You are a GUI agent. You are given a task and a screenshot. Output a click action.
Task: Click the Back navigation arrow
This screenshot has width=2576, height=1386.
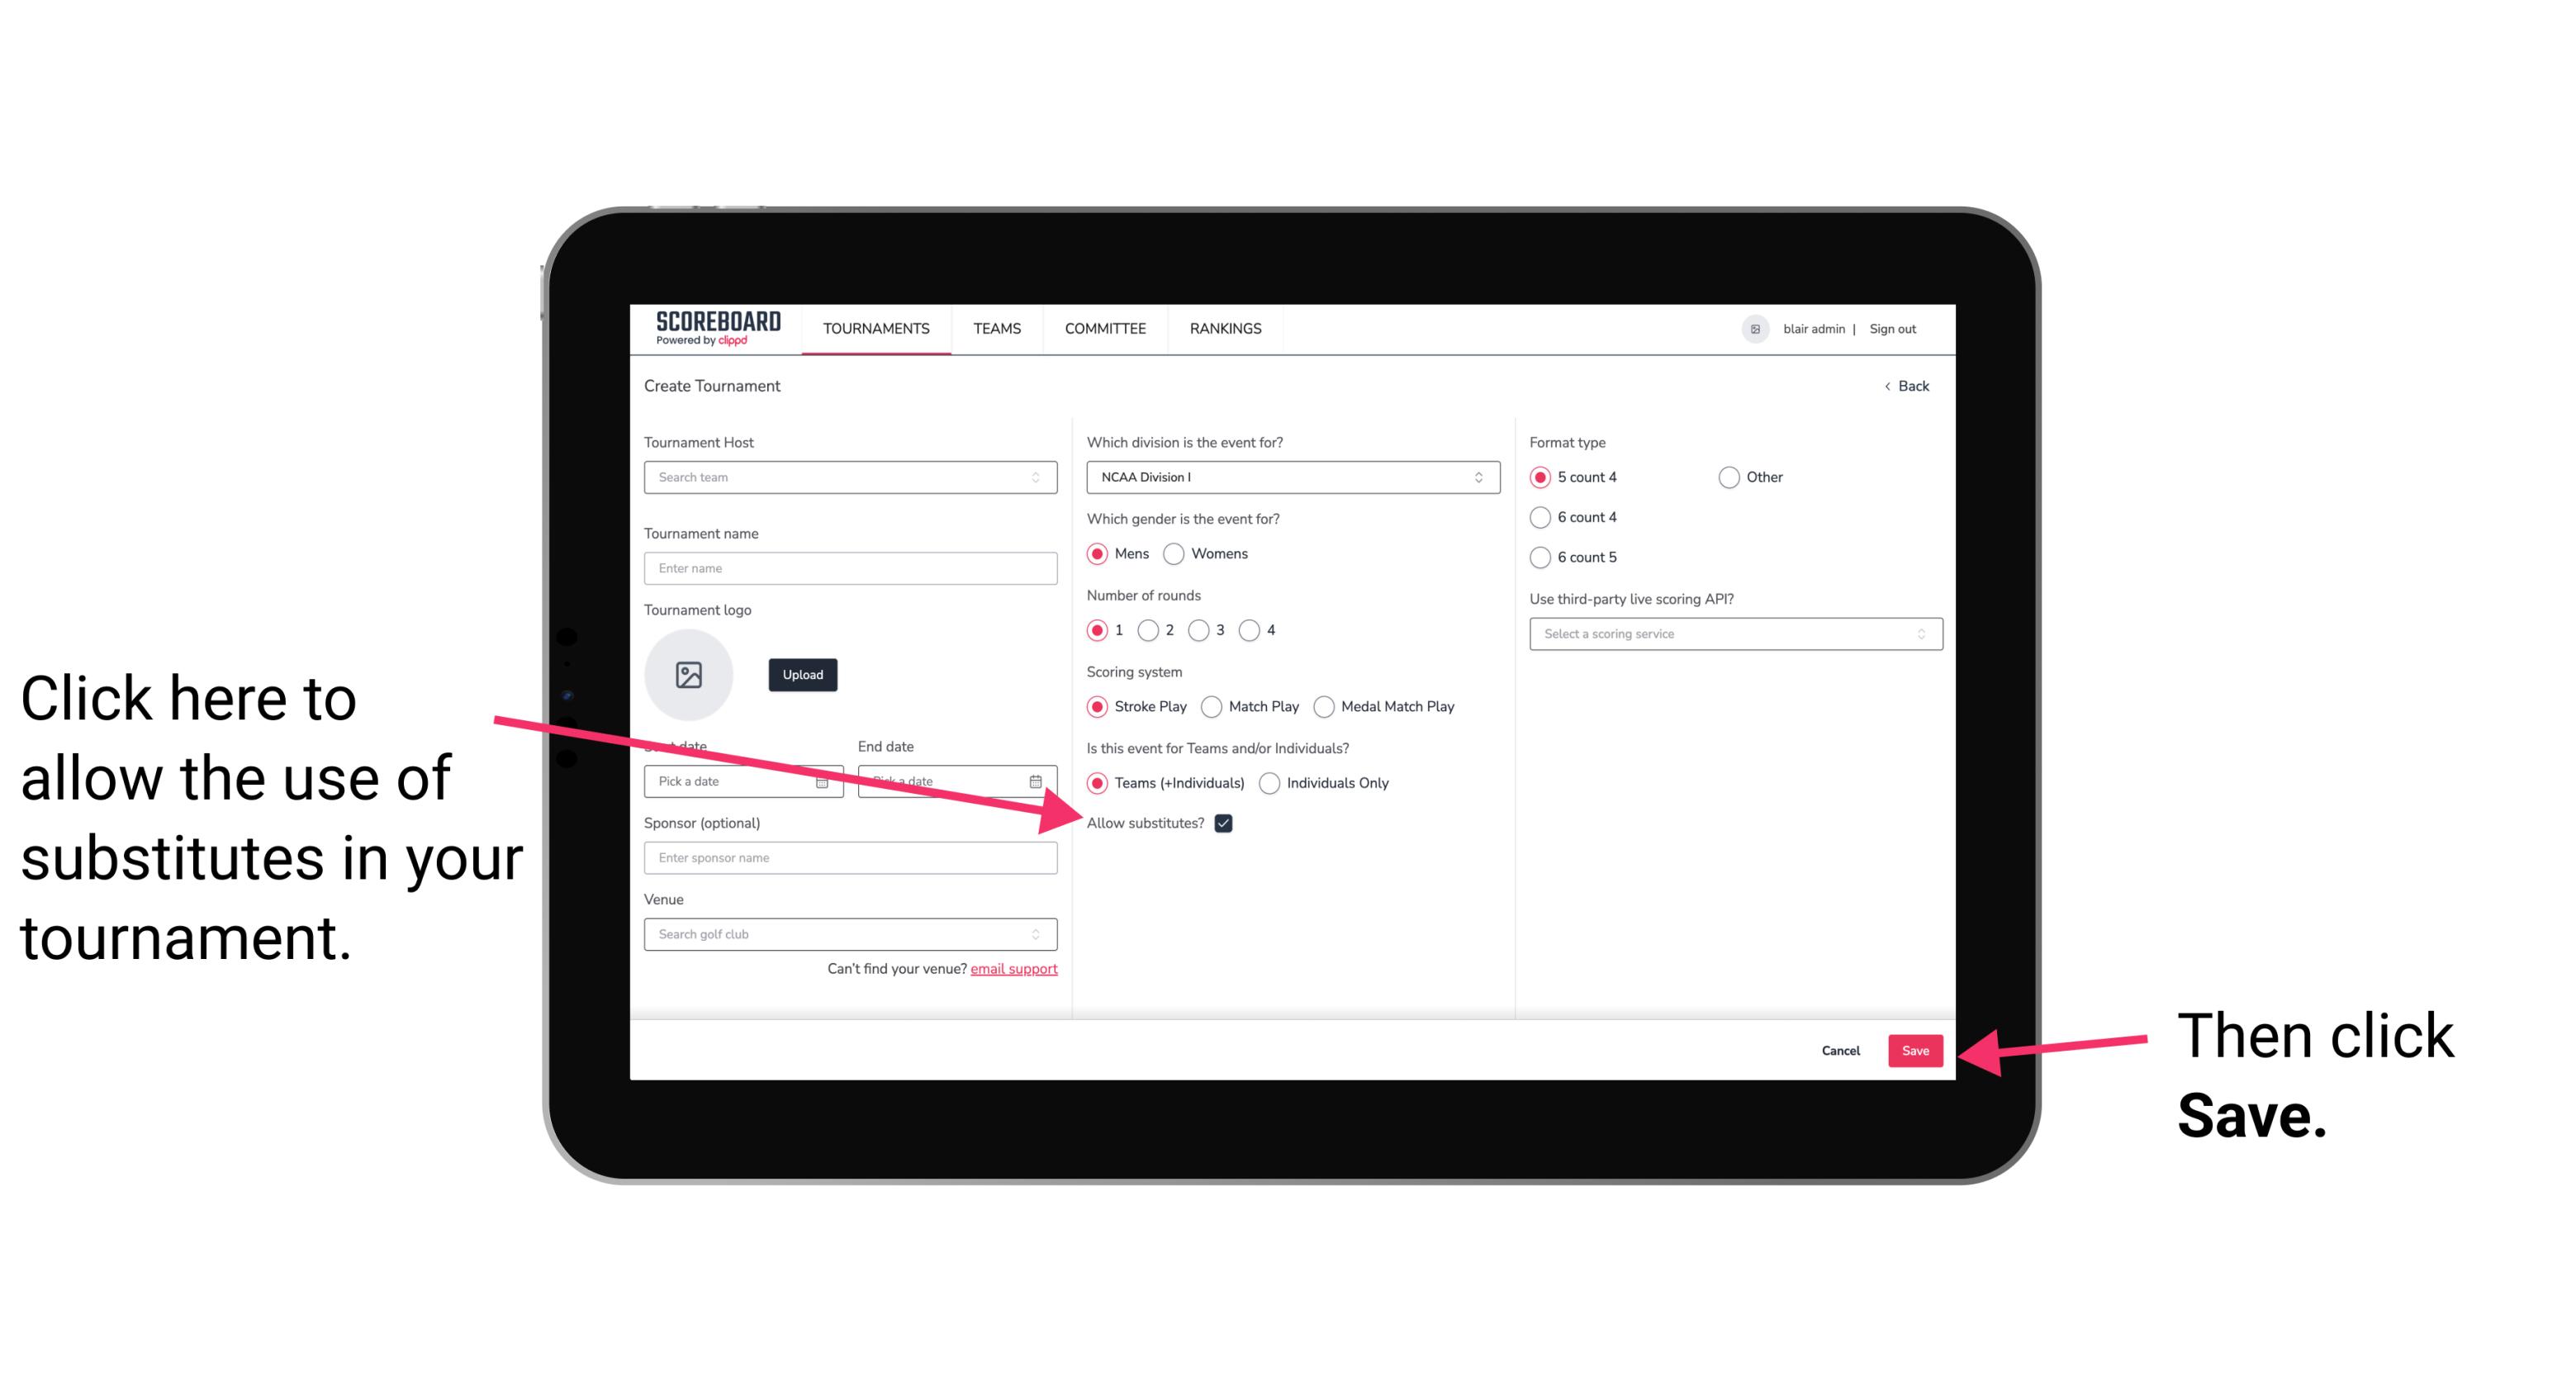click(x=1889, y=386)
